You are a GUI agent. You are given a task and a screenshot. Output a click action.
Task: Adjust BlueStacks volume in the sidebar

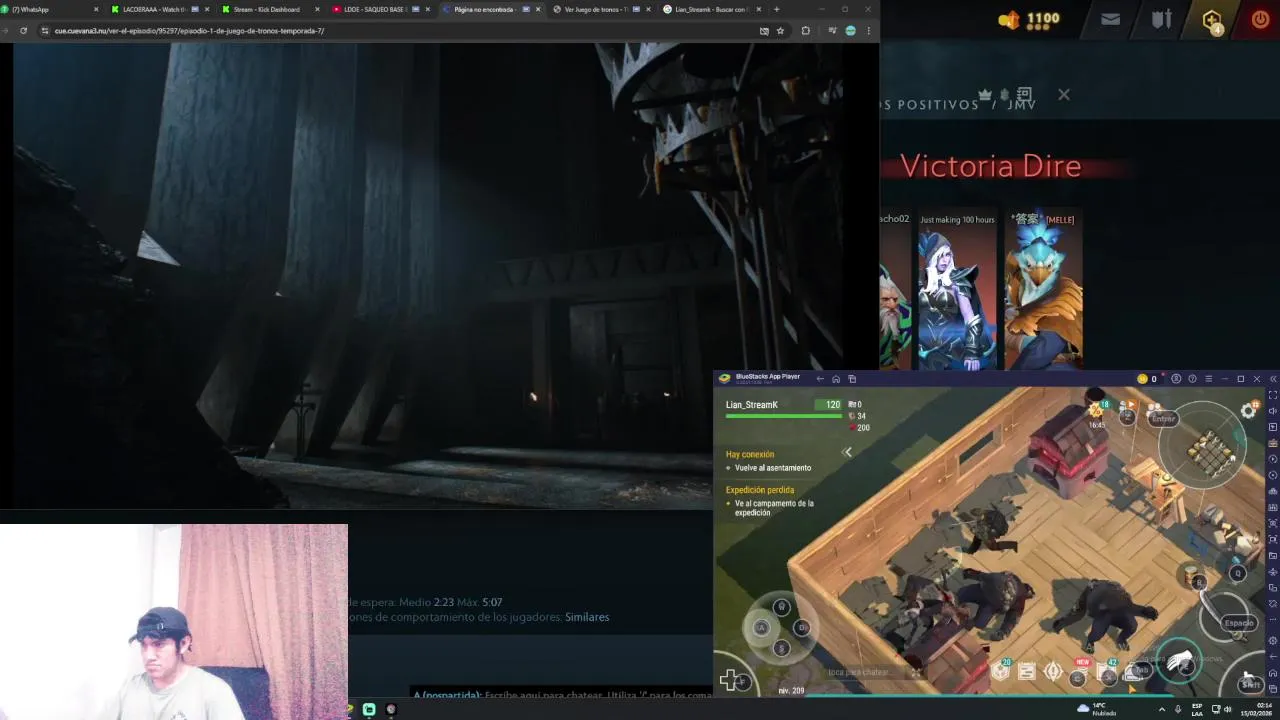click(x=1273, y=411)
